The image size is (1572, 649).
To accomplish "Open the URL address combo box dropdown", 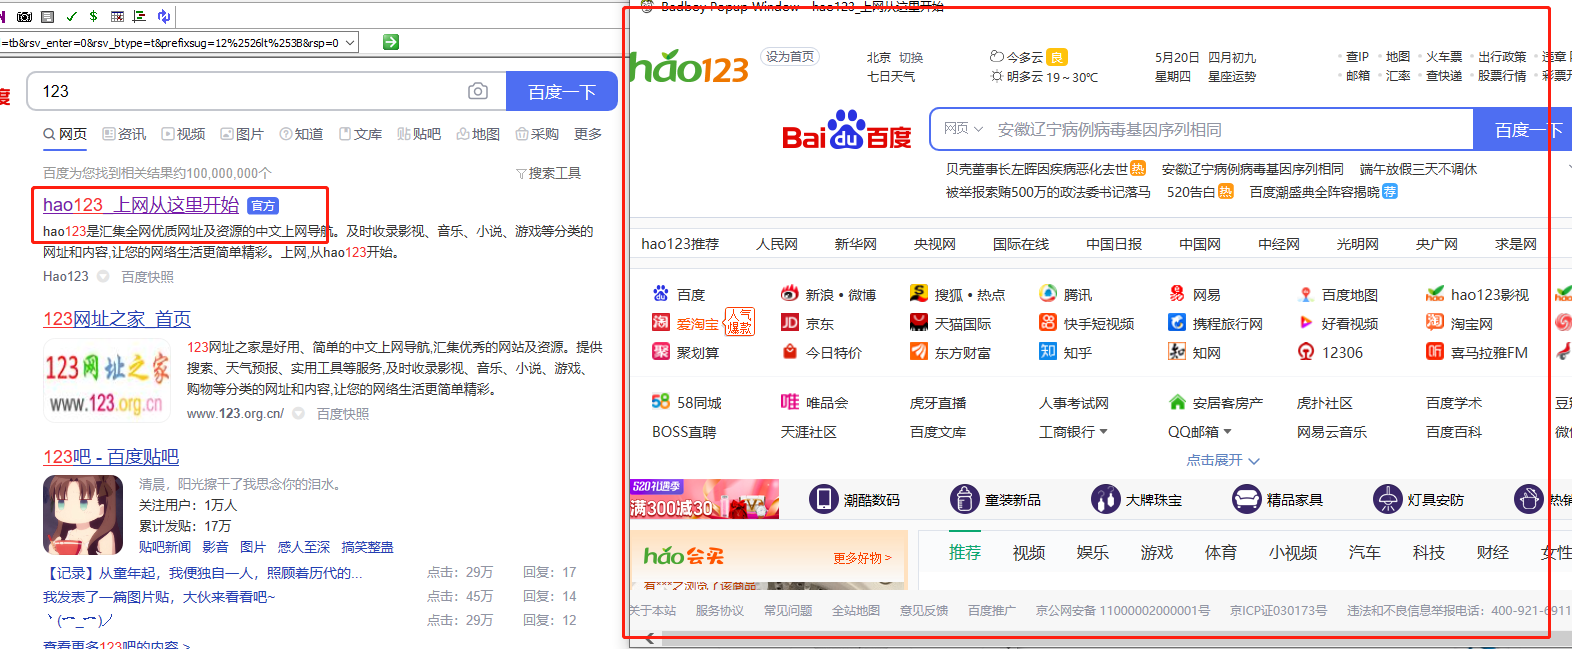I will click(x=350, y=43).
